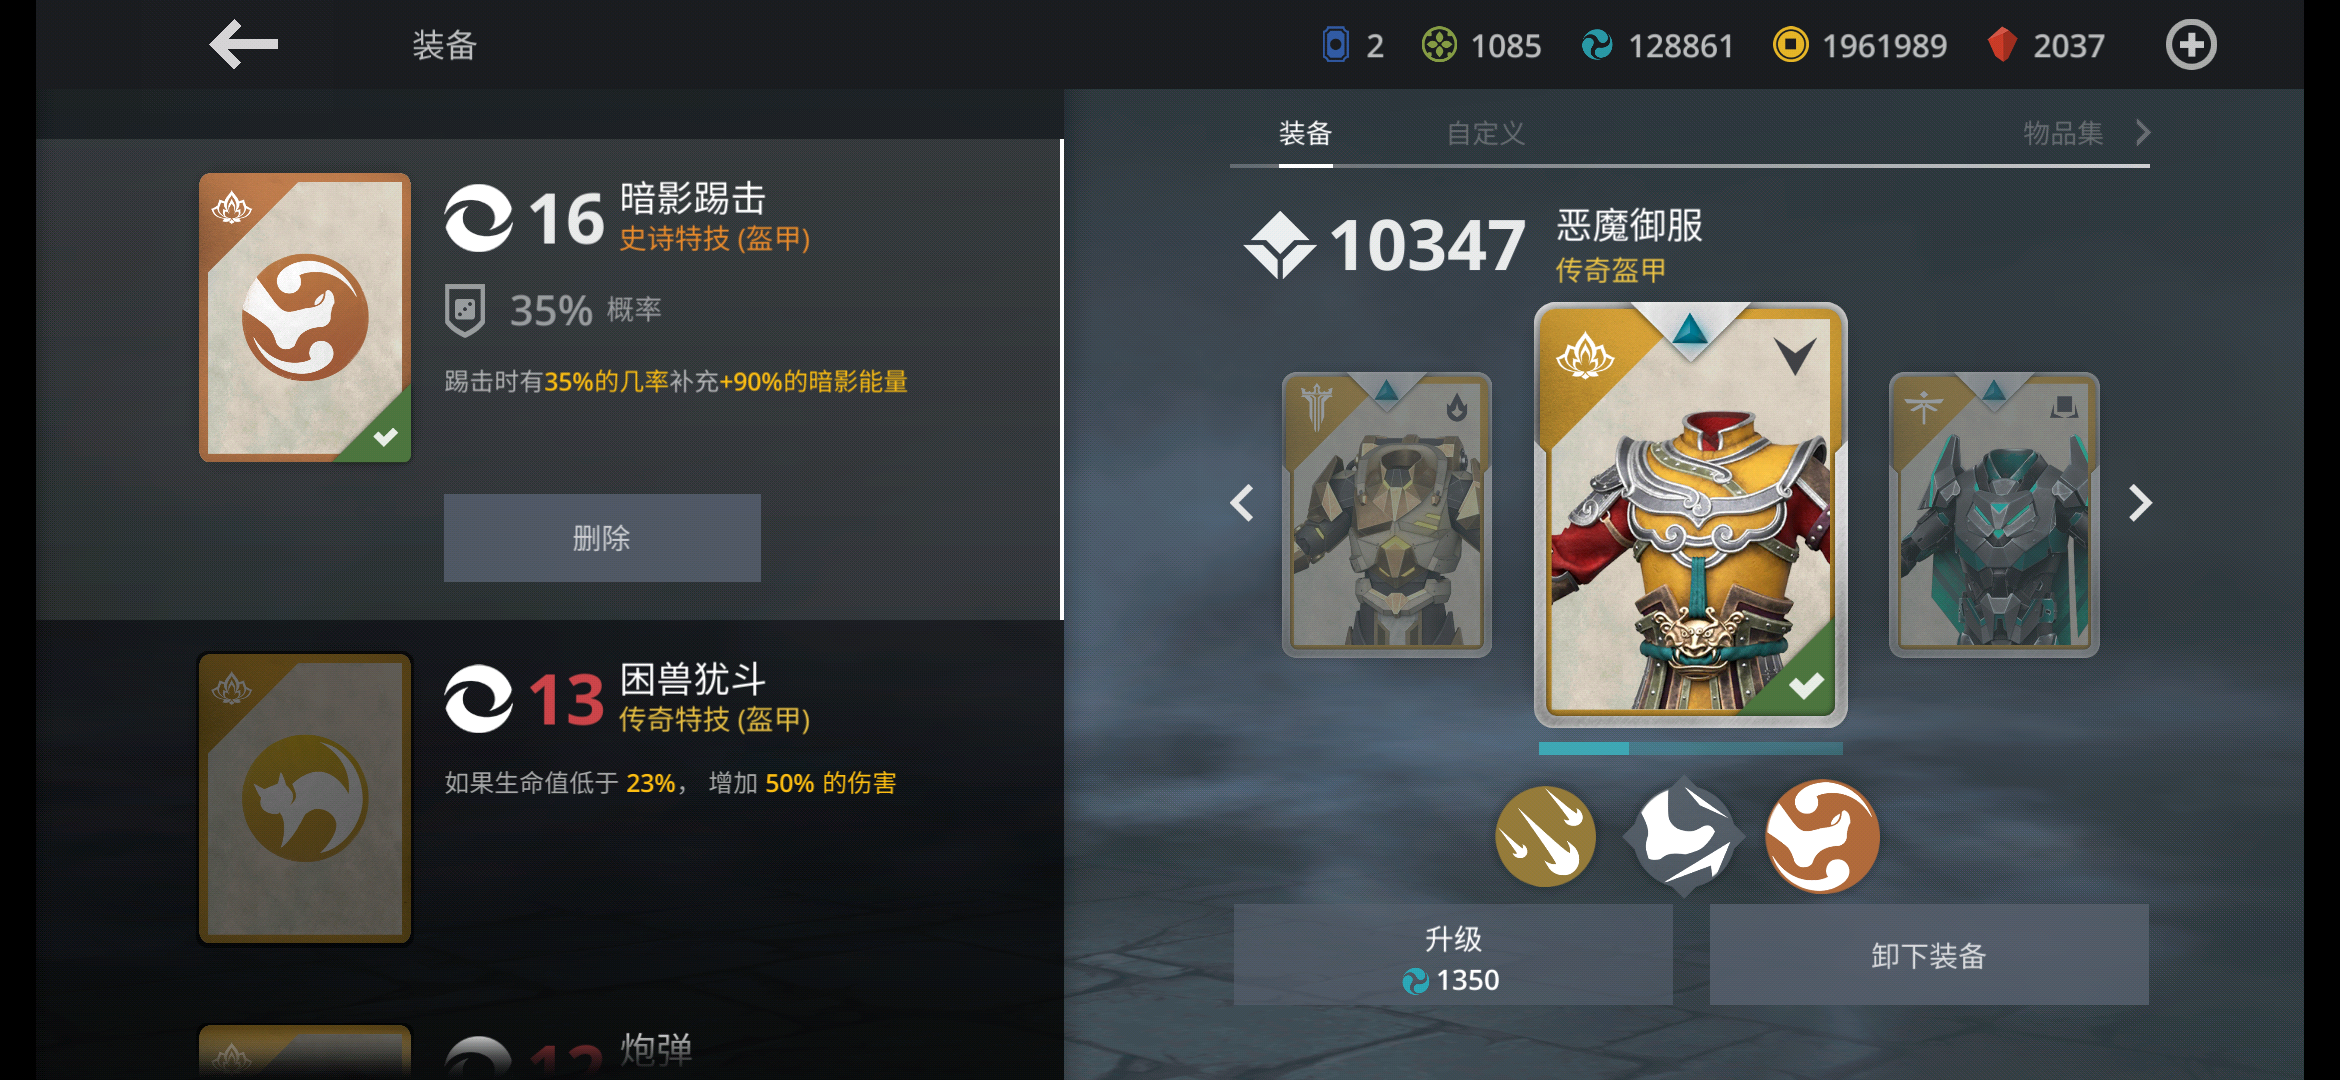The width and height of the screenshot is (2340, 1080).
Task: Switch to the 自定义 tab
Action: pos(1485,133)
